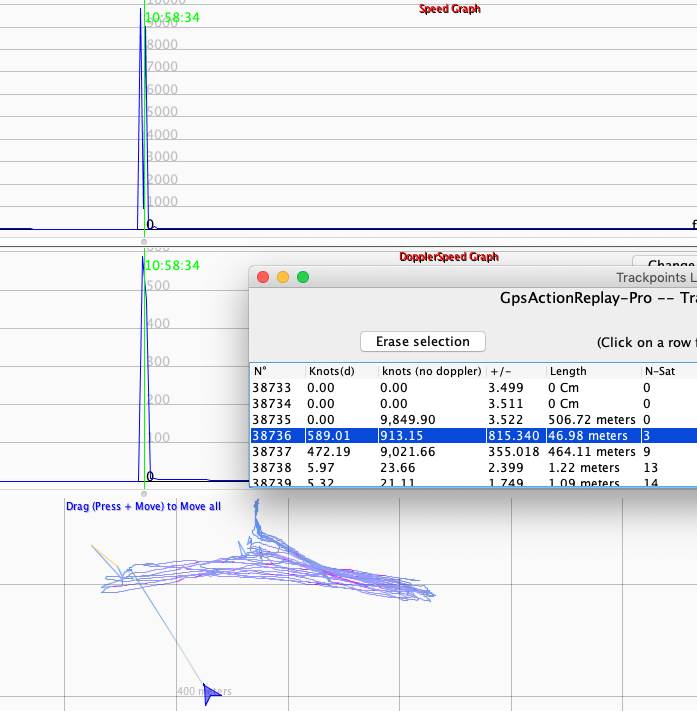Click the red close button of Trackpoints window
Viewport: 697px width, 711px height.
tap(263, 277)
